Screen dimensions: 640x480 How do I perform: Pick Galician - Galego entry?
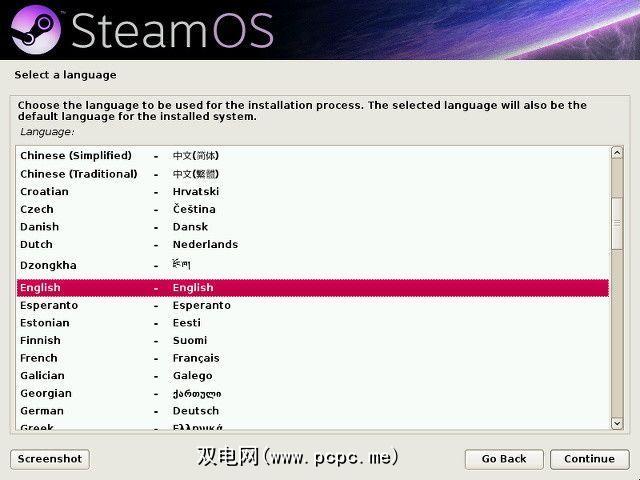click(313, 376)
